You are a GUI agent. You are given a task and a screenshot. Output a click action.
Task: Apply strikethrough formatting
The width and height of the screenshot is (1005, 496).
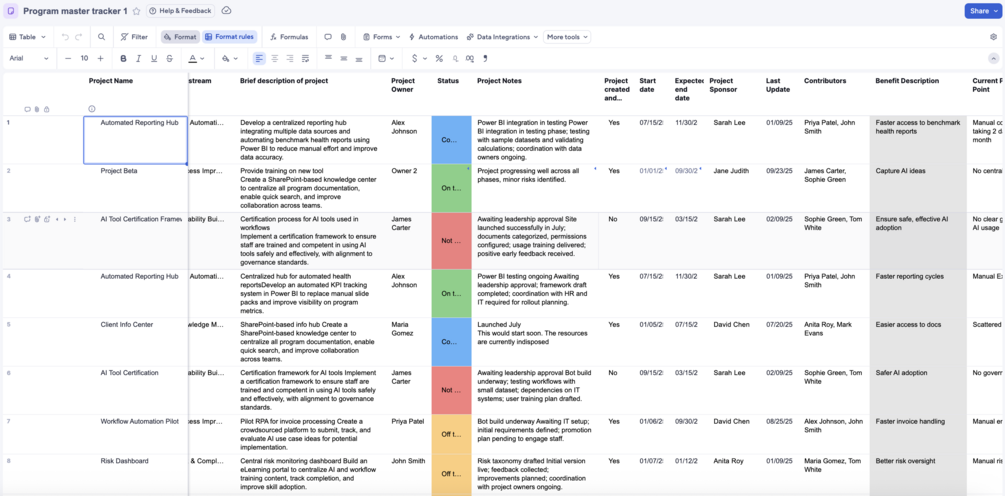click(x=169, y=58)
